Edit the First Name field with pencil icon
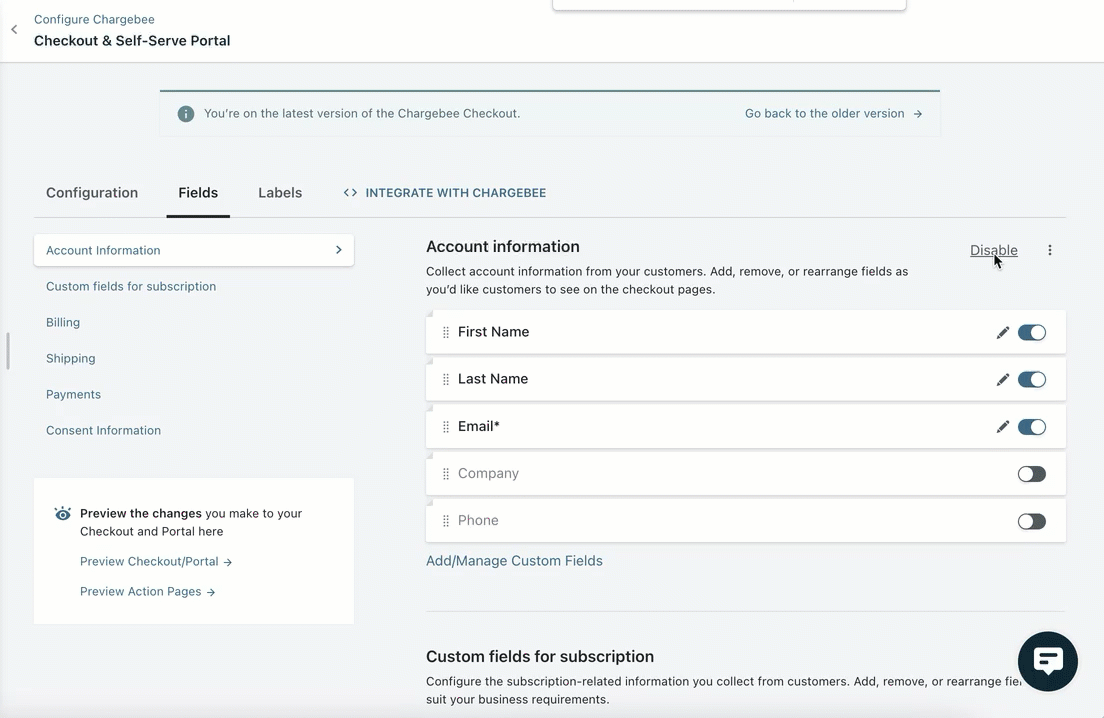 point(1002,333)
